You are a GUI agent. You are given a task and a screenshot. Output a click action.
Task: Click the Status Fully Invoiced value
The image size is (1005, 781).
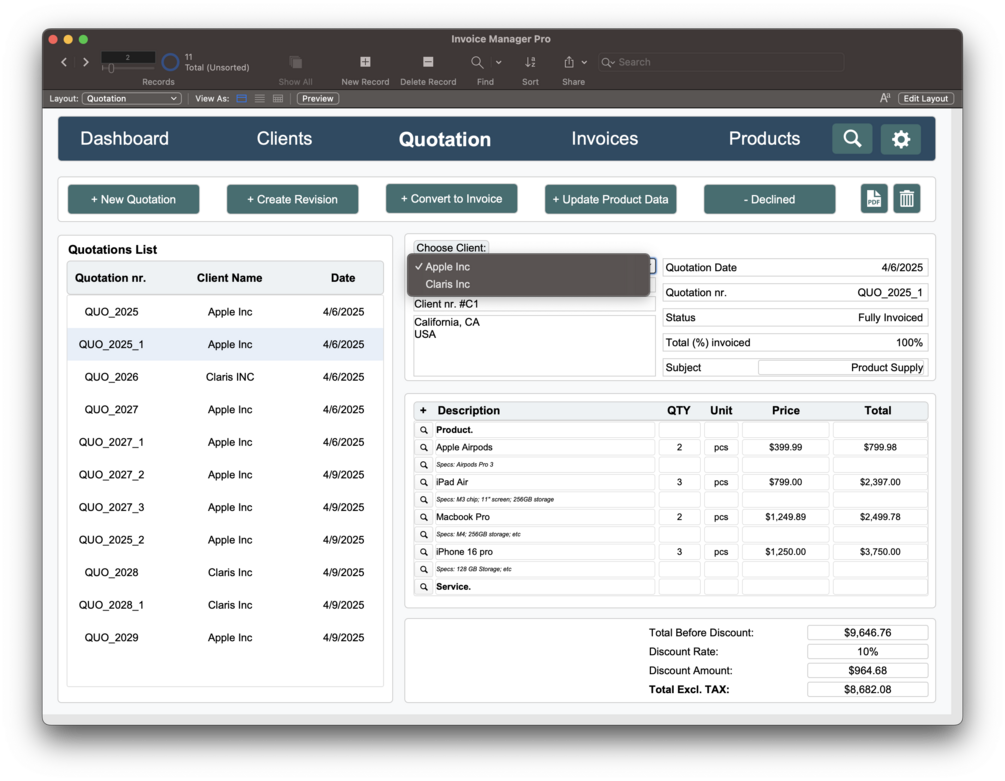[890, 318]
